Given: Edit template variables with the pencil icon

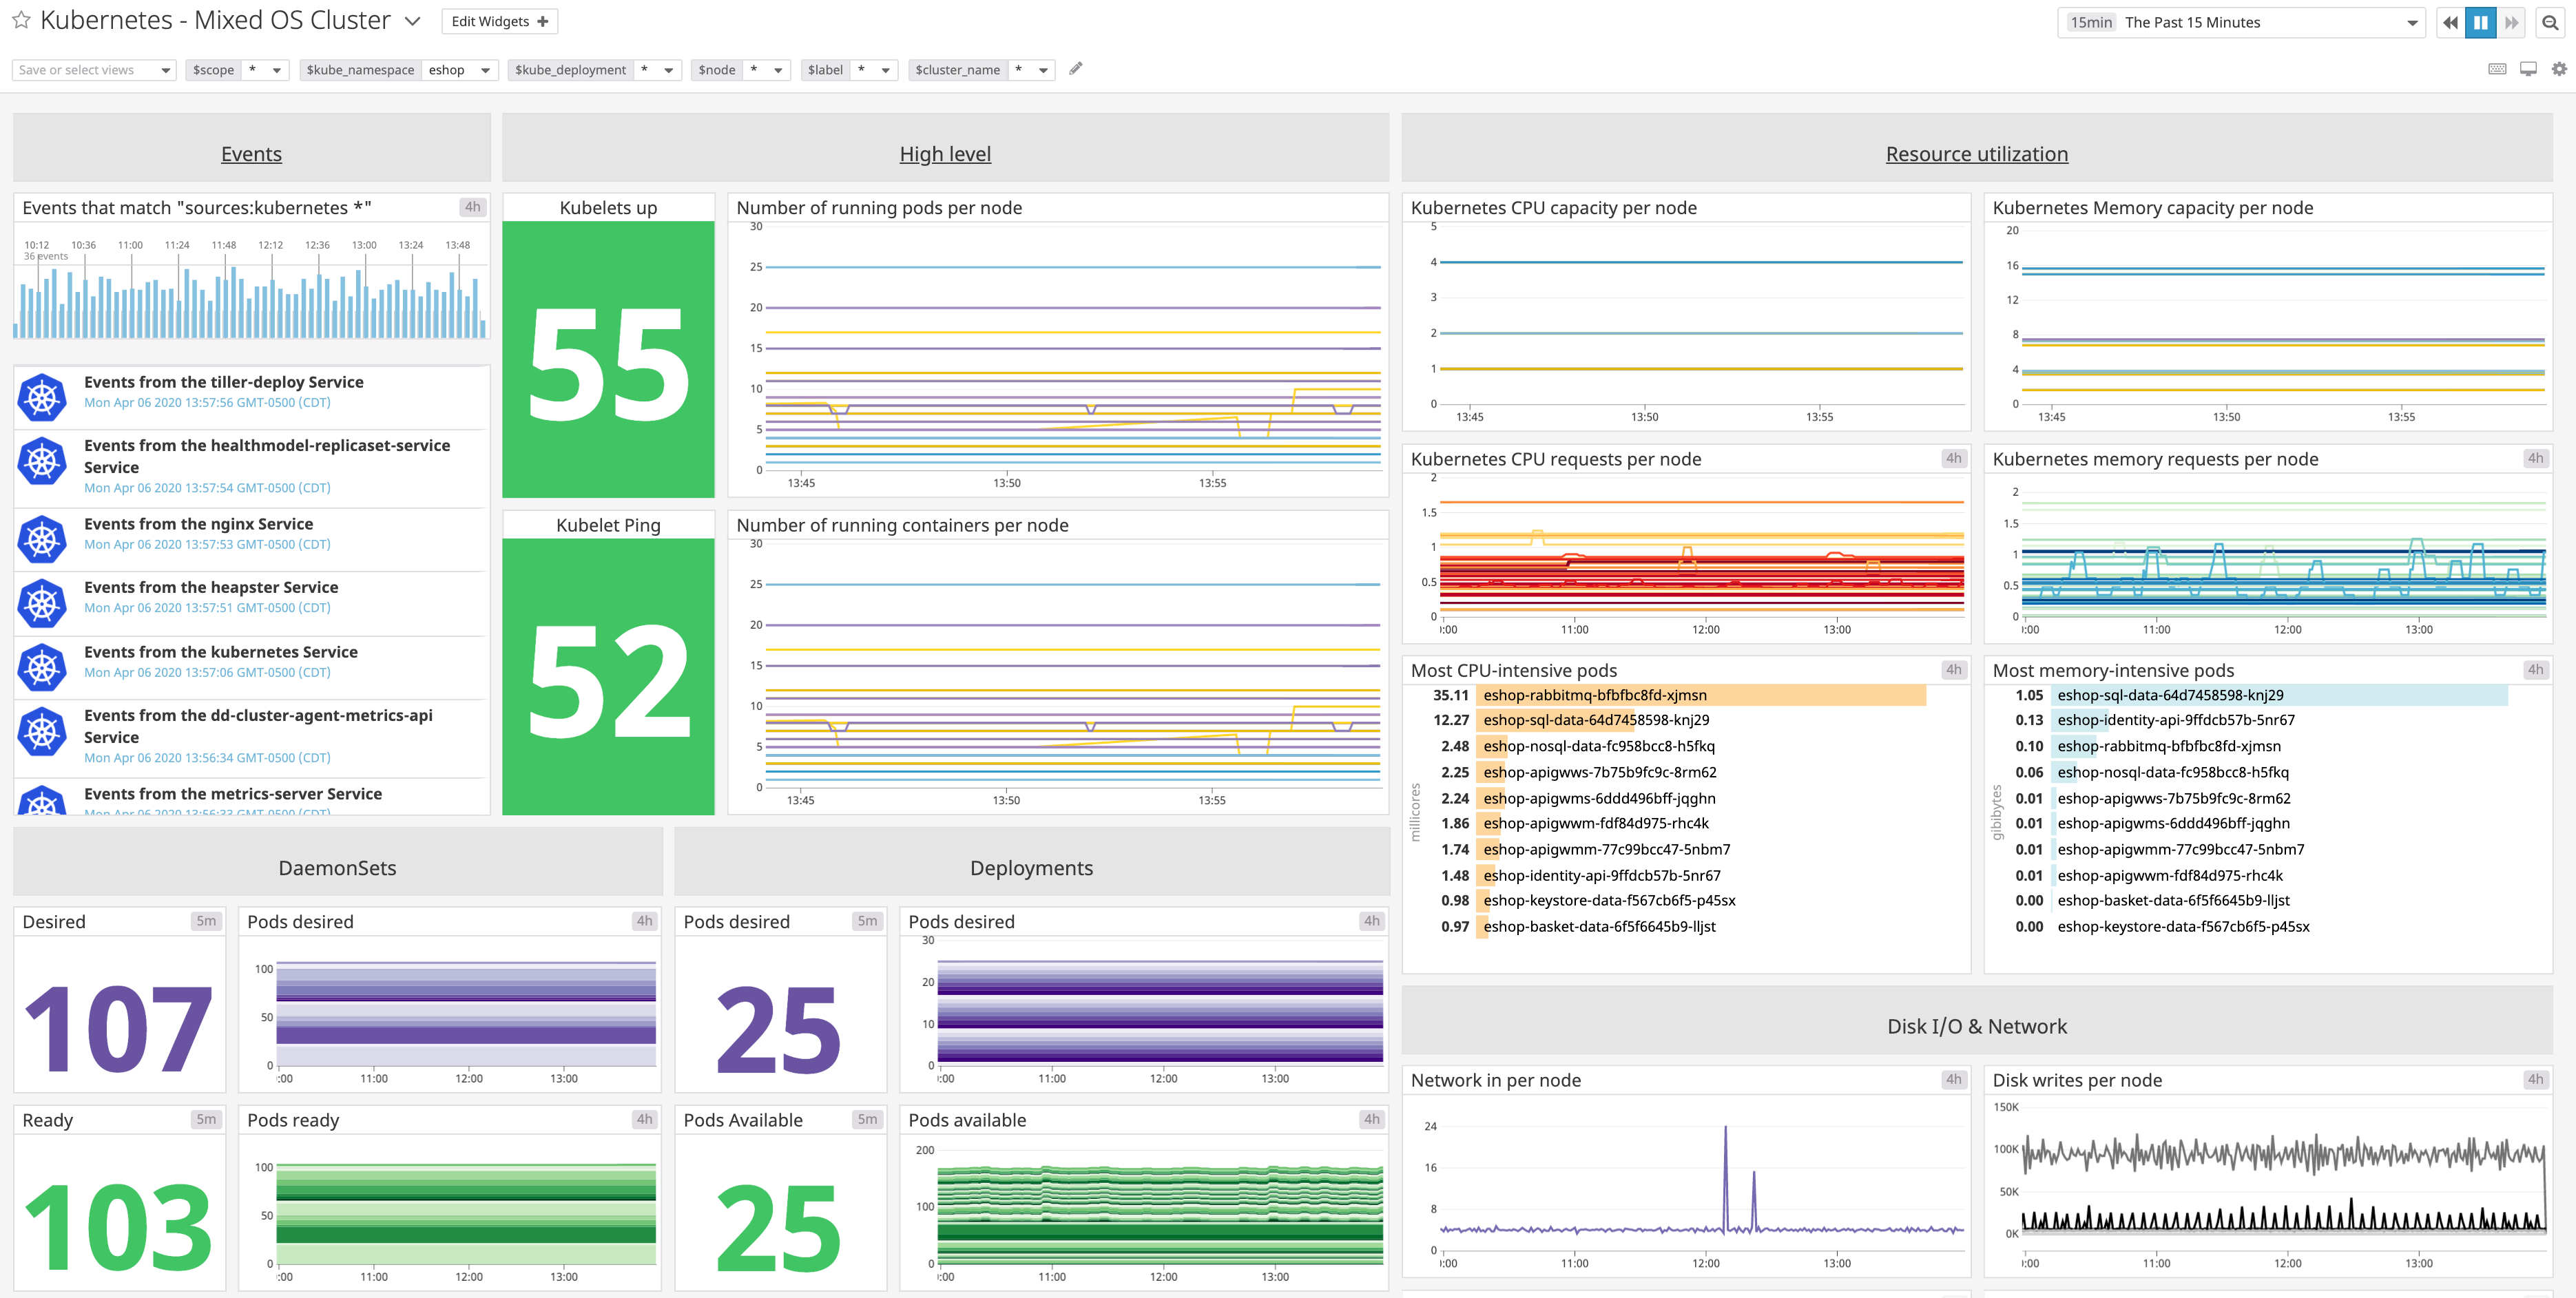Looking at the screenshot, I should click(1075, 69).
